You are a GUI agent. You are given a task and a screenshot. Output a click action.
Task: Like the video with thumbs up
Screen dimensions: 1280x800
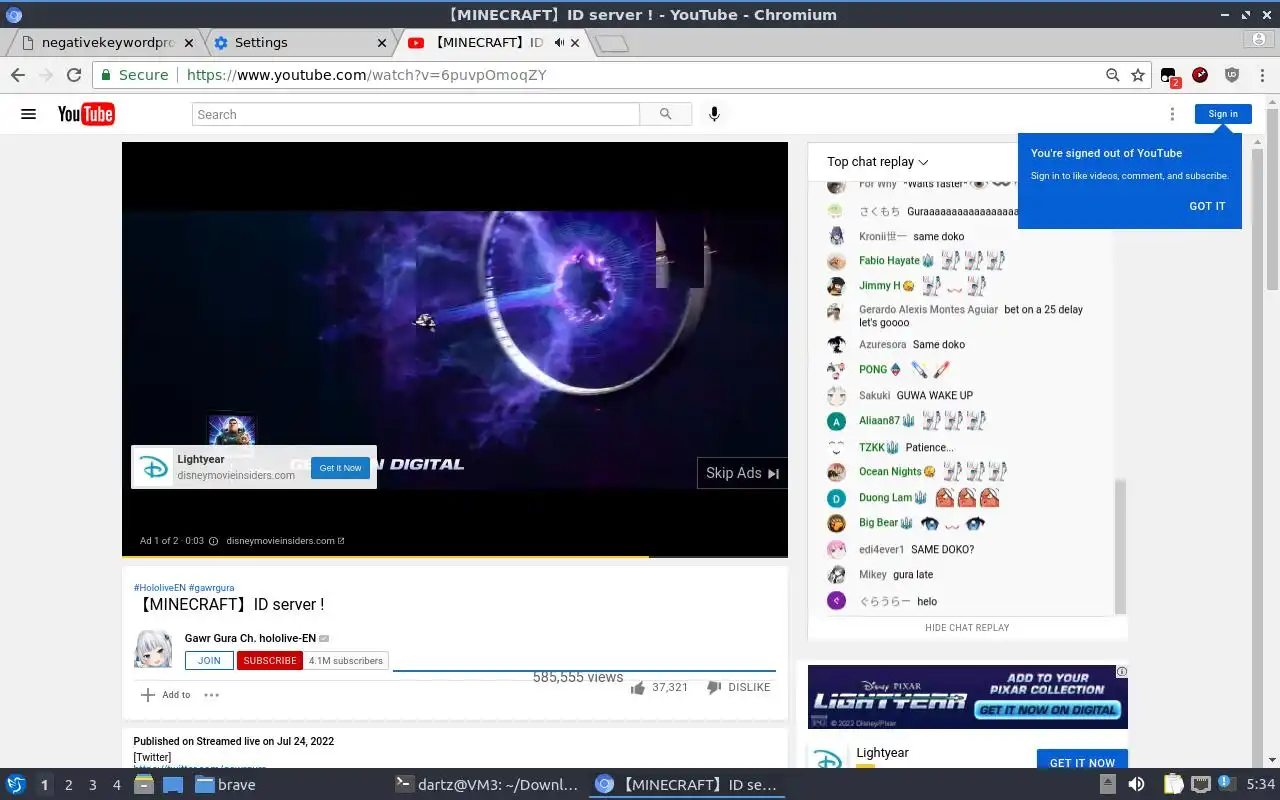pyautogui.click(x=638, y=688)
